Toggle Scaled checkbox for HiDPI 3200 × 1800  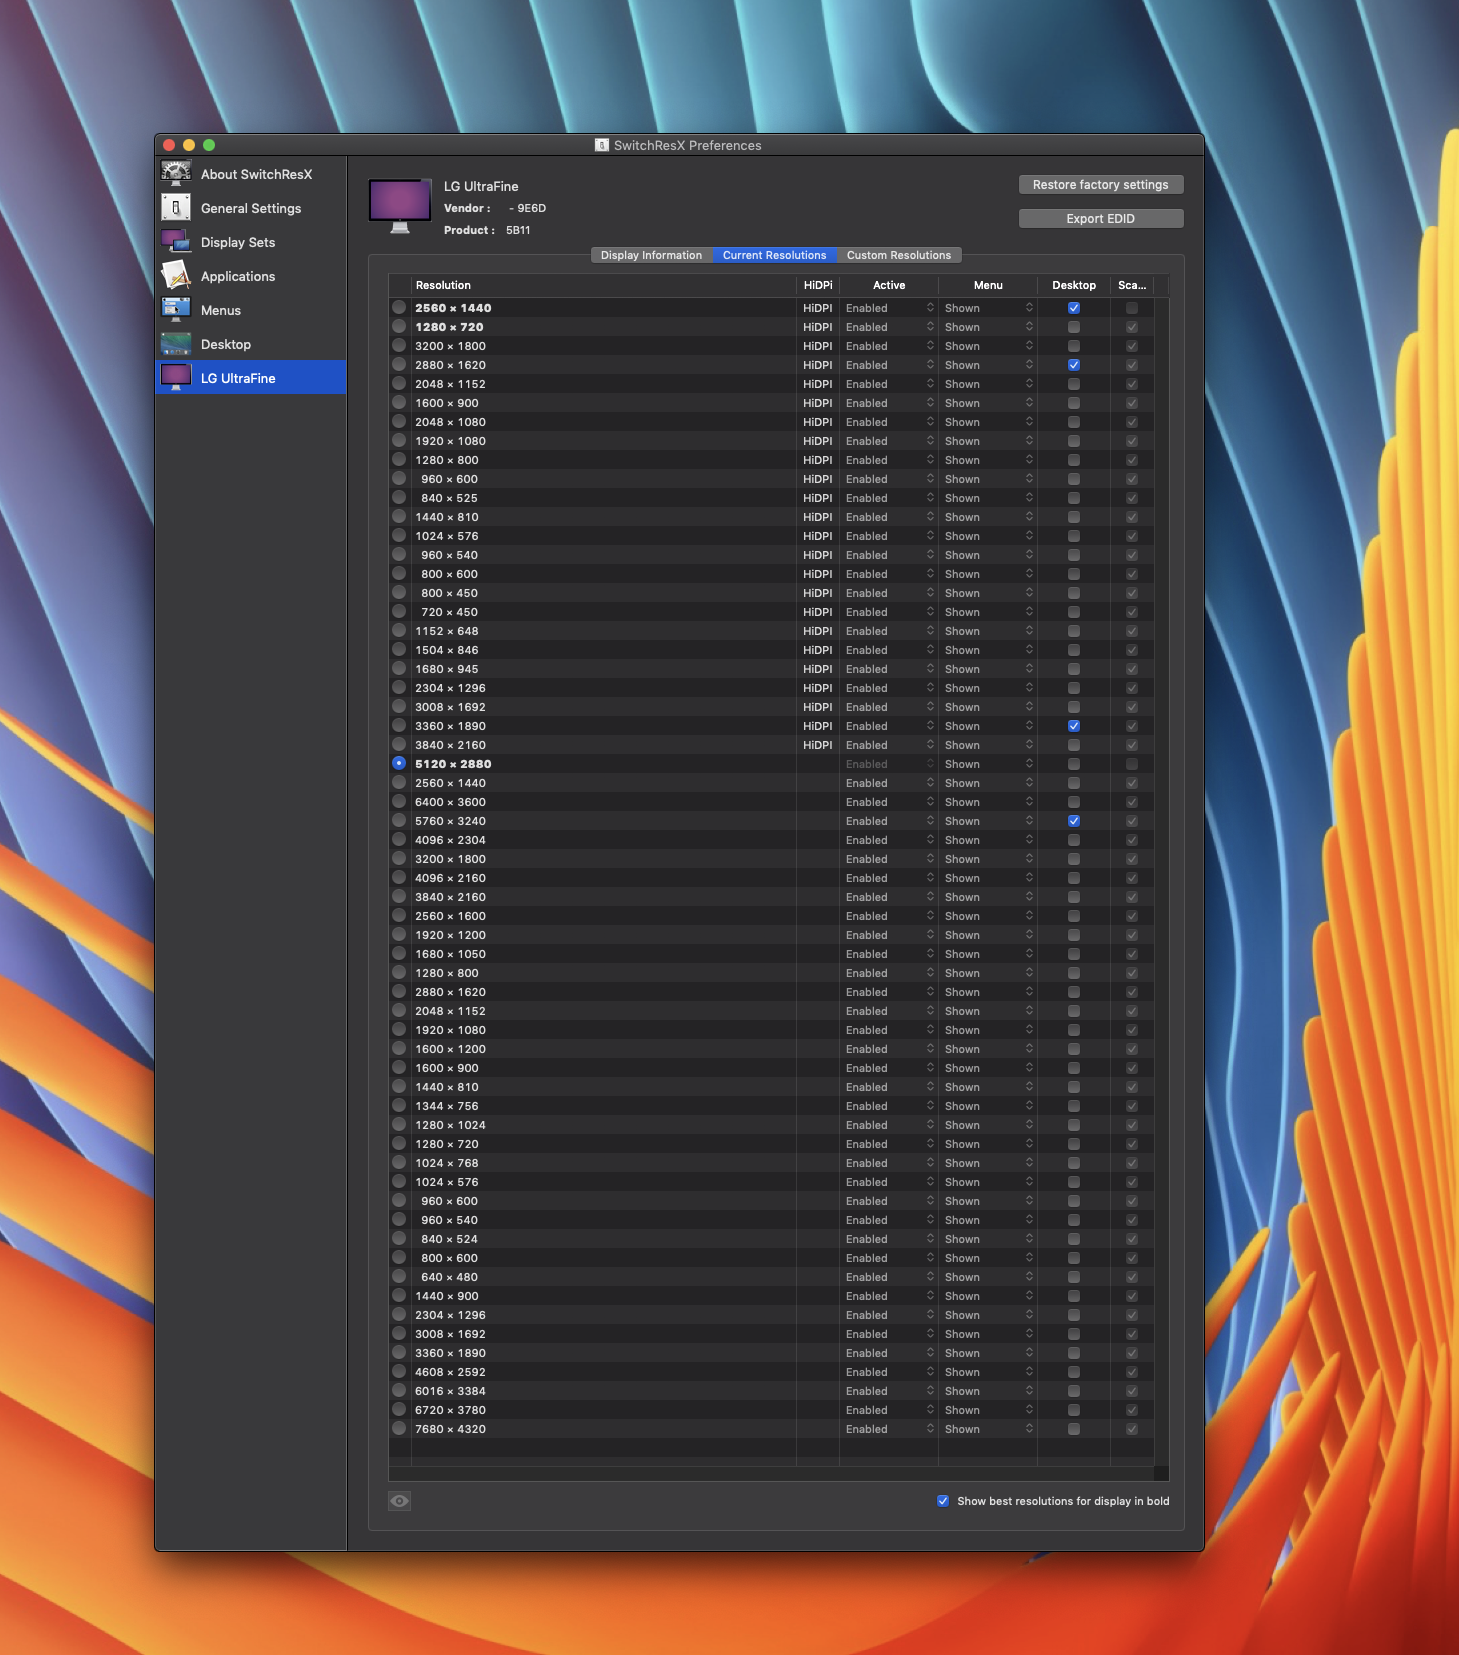click(x=1132, y=346)
